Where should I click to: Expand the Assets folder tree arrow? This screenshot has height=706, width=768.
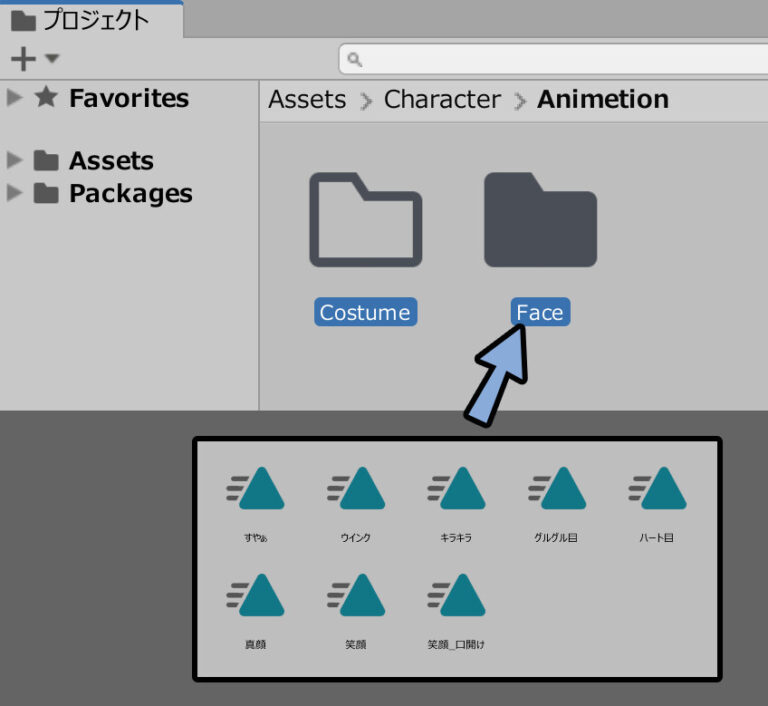(x=14, y=161)
